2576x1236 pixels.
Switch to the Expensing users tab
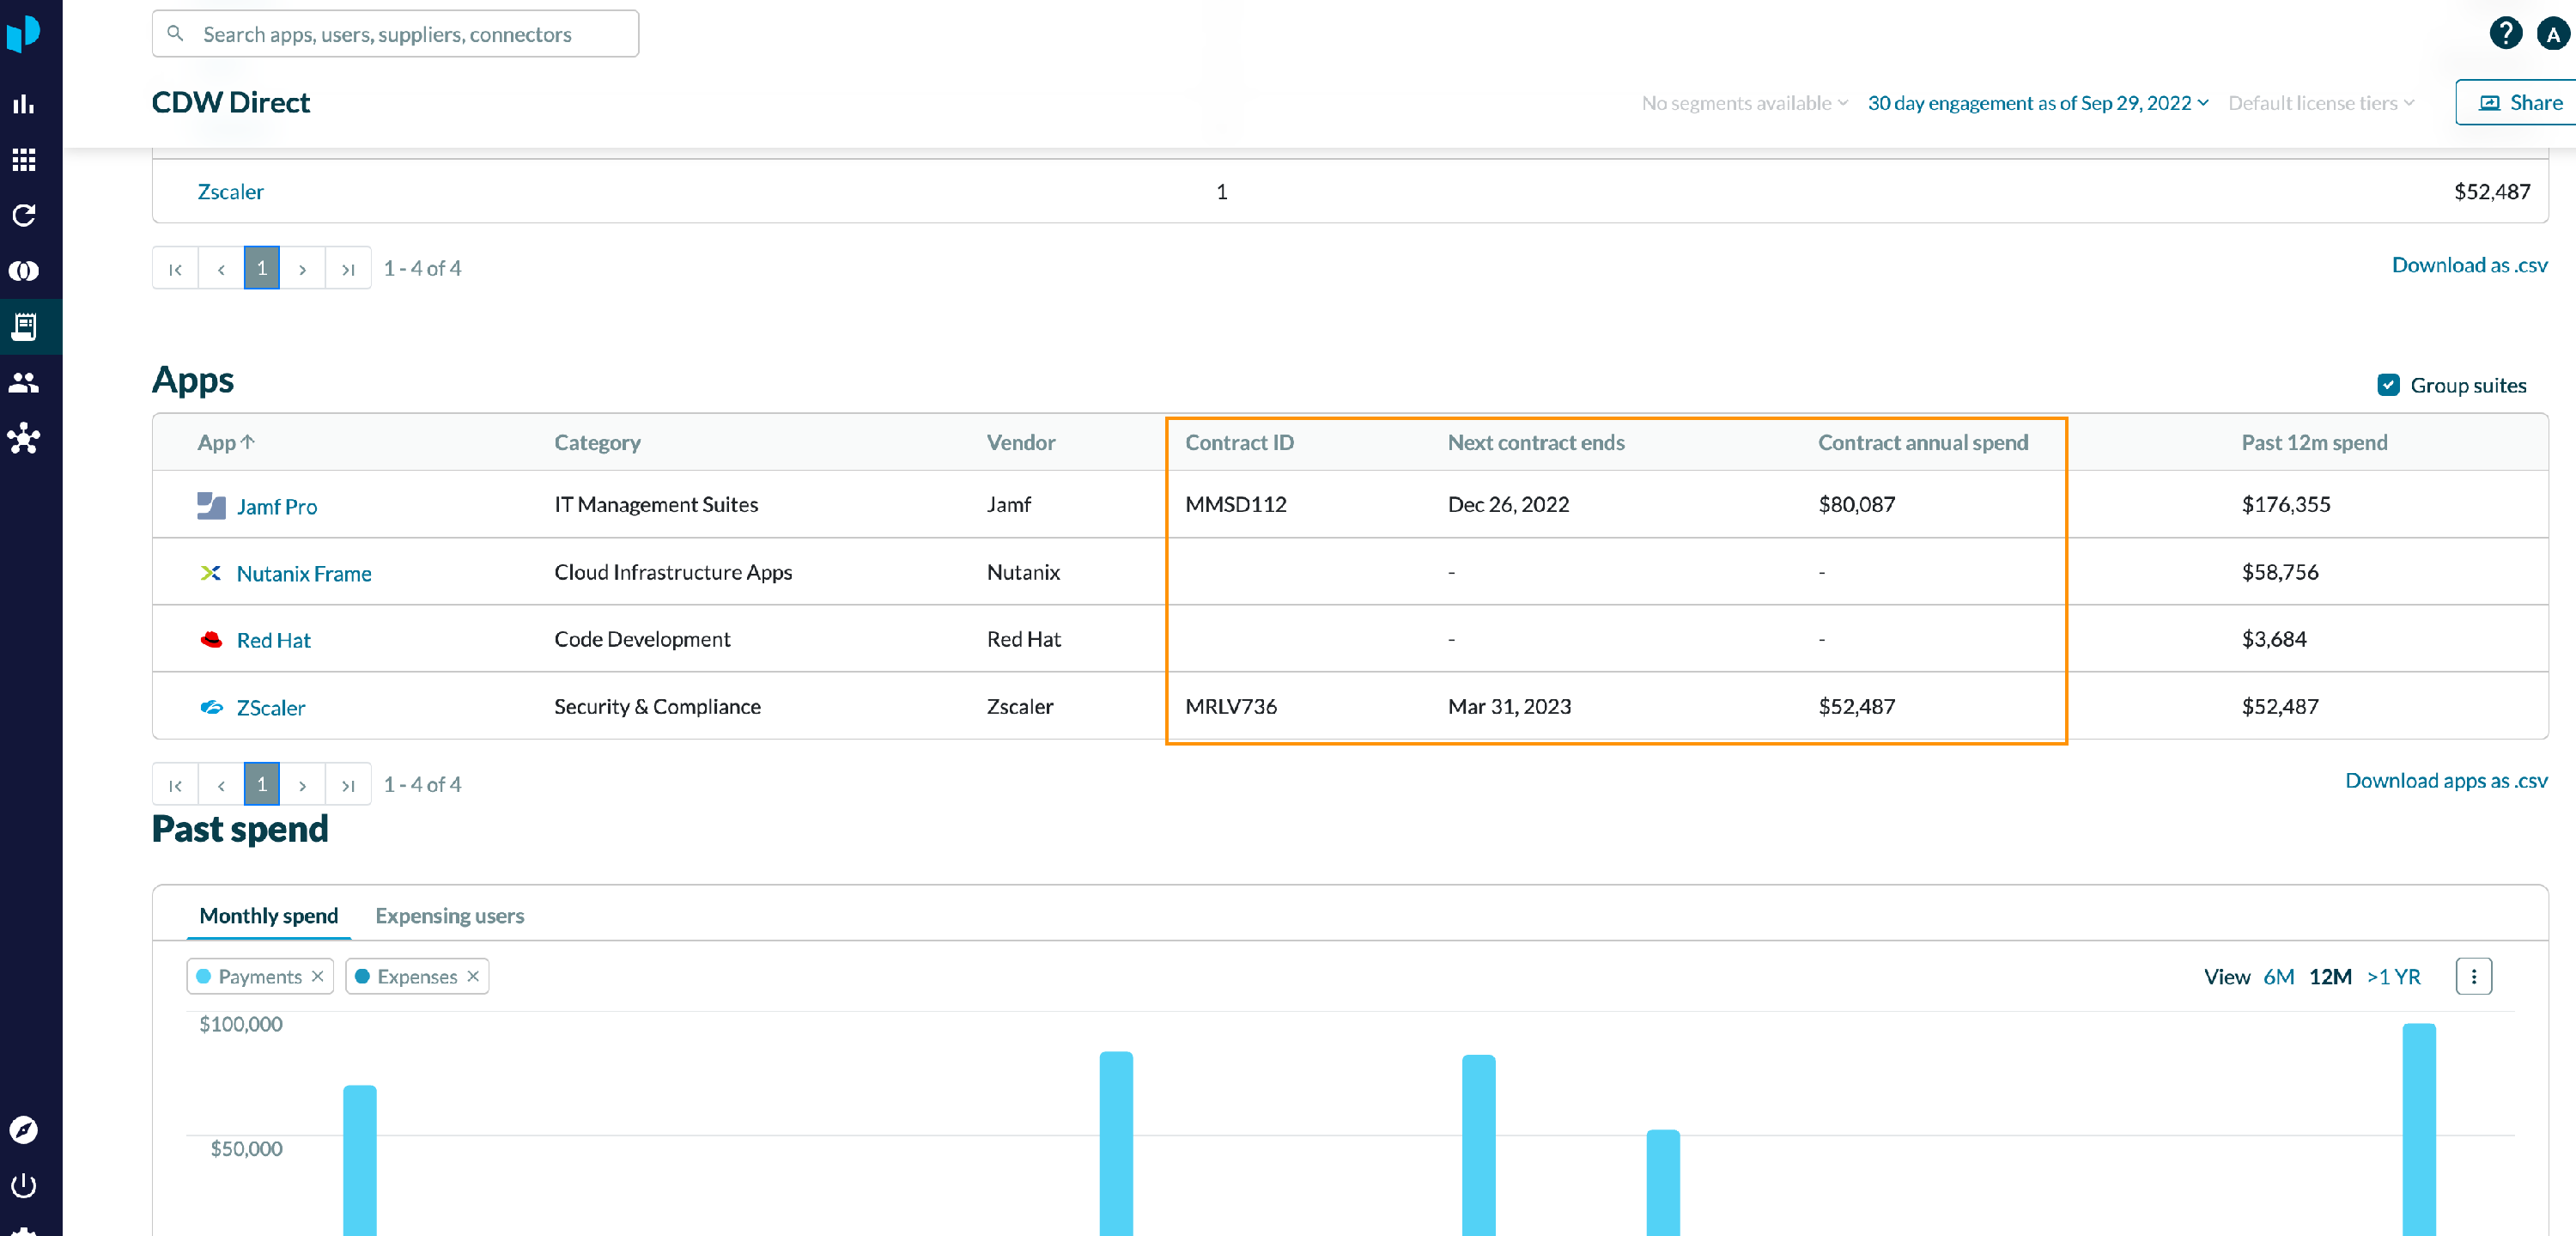point(449,915)
